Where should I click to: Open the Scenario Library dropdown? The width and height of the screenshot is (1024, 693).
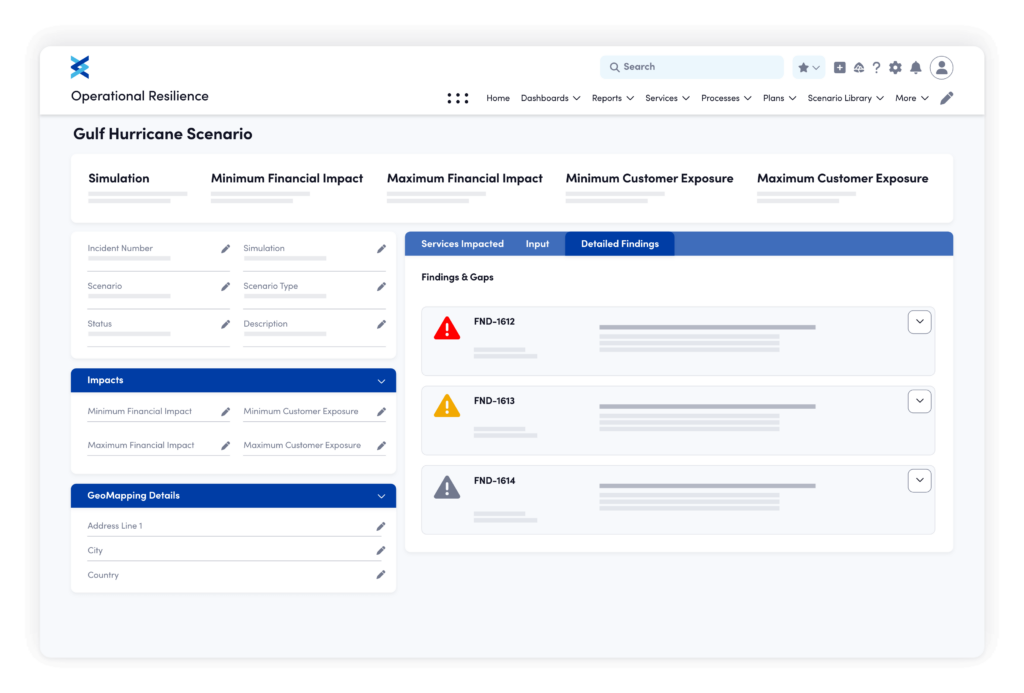(x=845, y=98)
